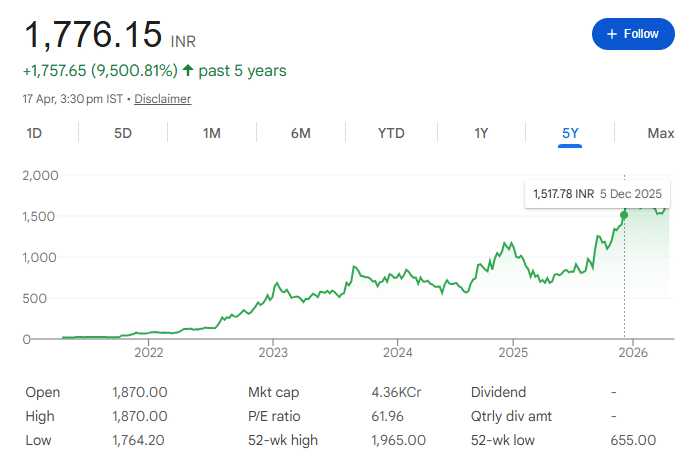
Task: Click the 2024 x-axis label
Action: pyautogui.click(x=398, y=353)
